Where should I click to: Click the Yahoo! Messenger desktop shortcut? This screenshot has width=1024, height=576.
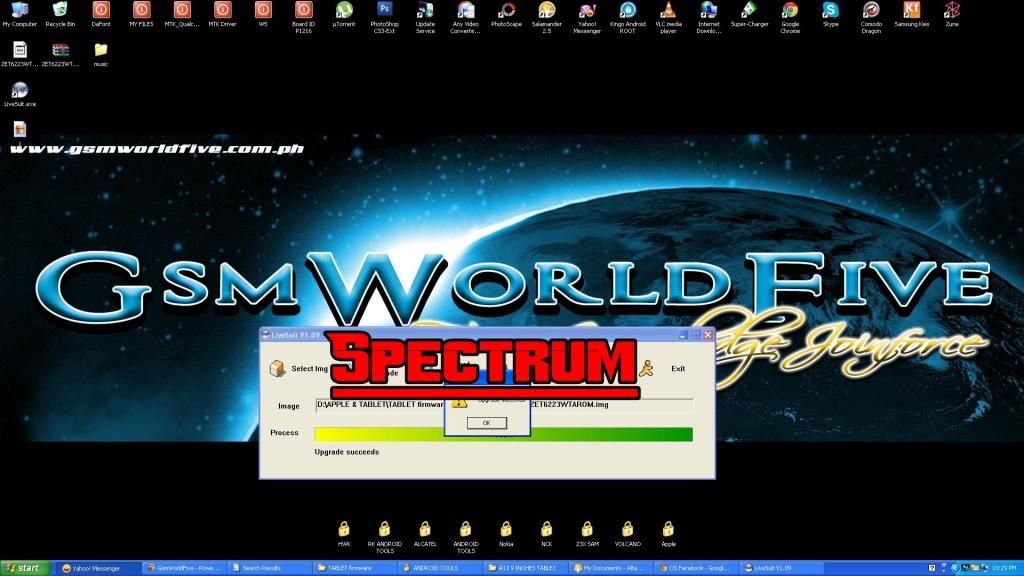[x=587, y=17]
